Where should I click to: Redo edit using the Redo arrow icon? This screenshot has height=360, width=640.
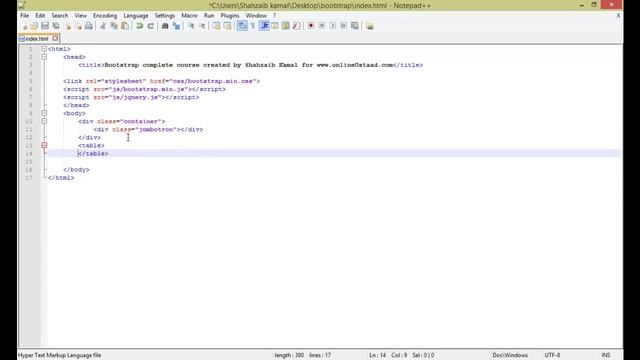pyautogui.click(x=151, y=26)
